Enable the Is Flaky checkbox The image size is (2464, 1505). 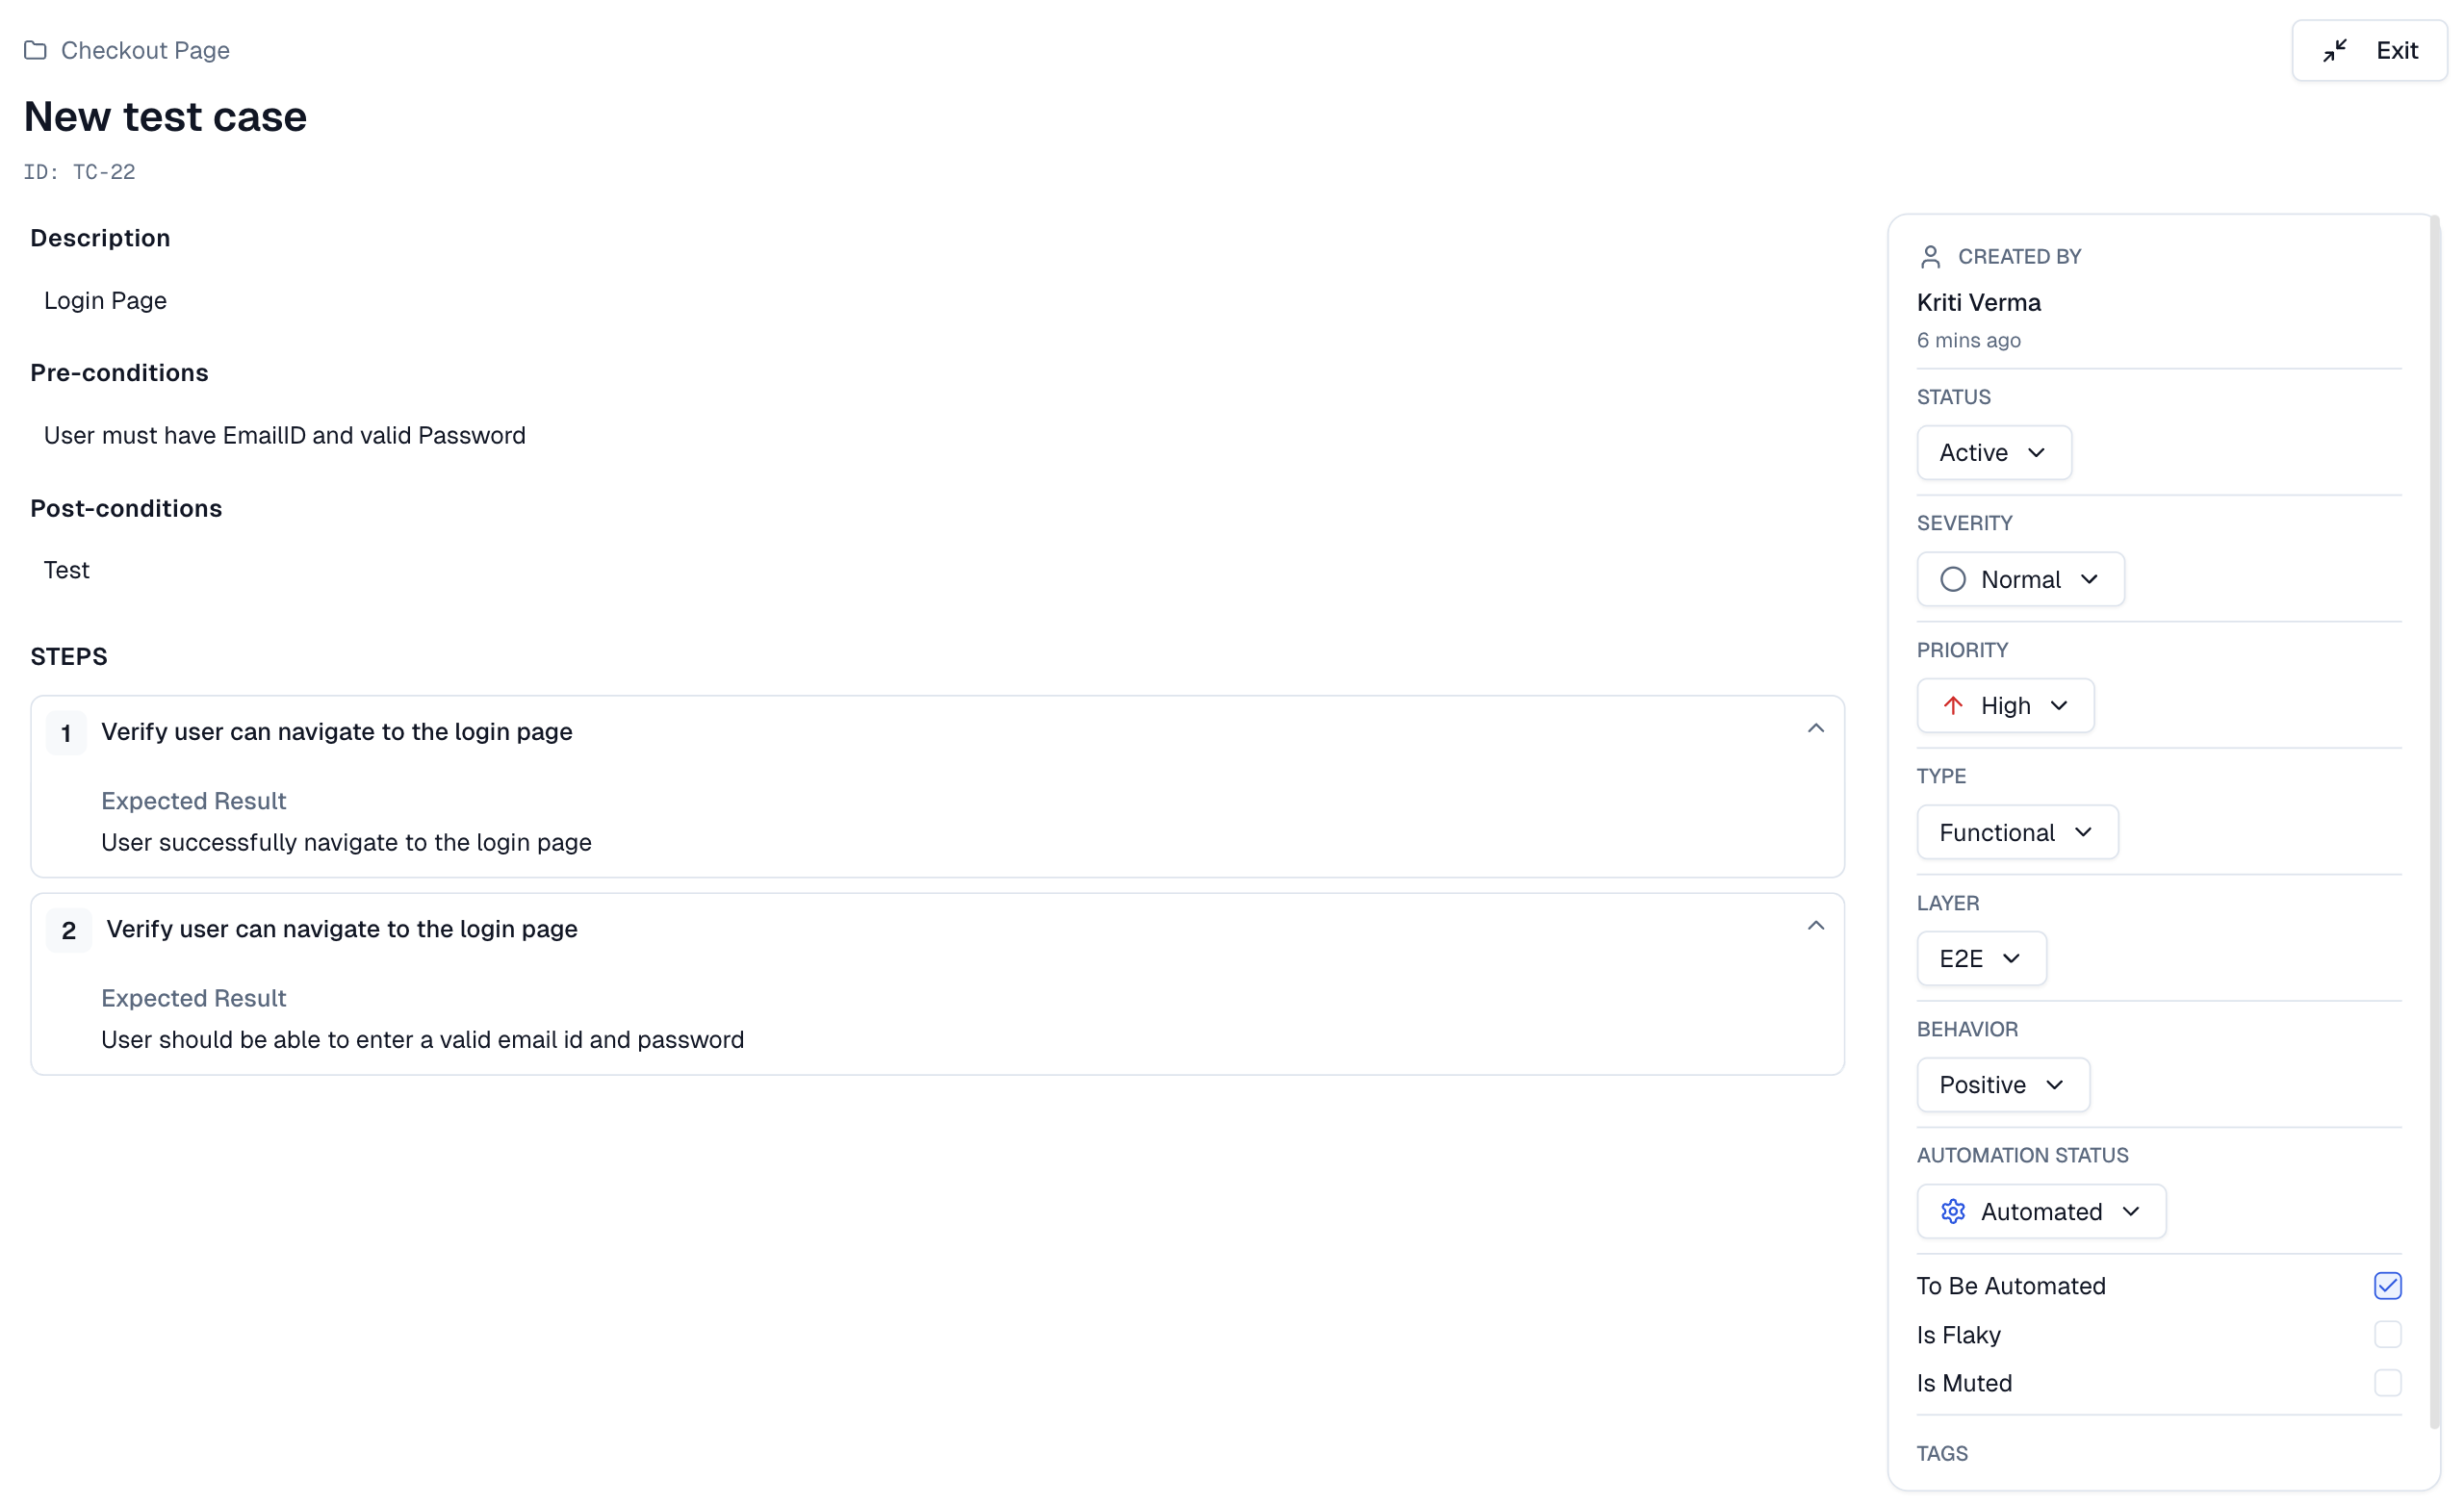(x=2387, y=1335)
